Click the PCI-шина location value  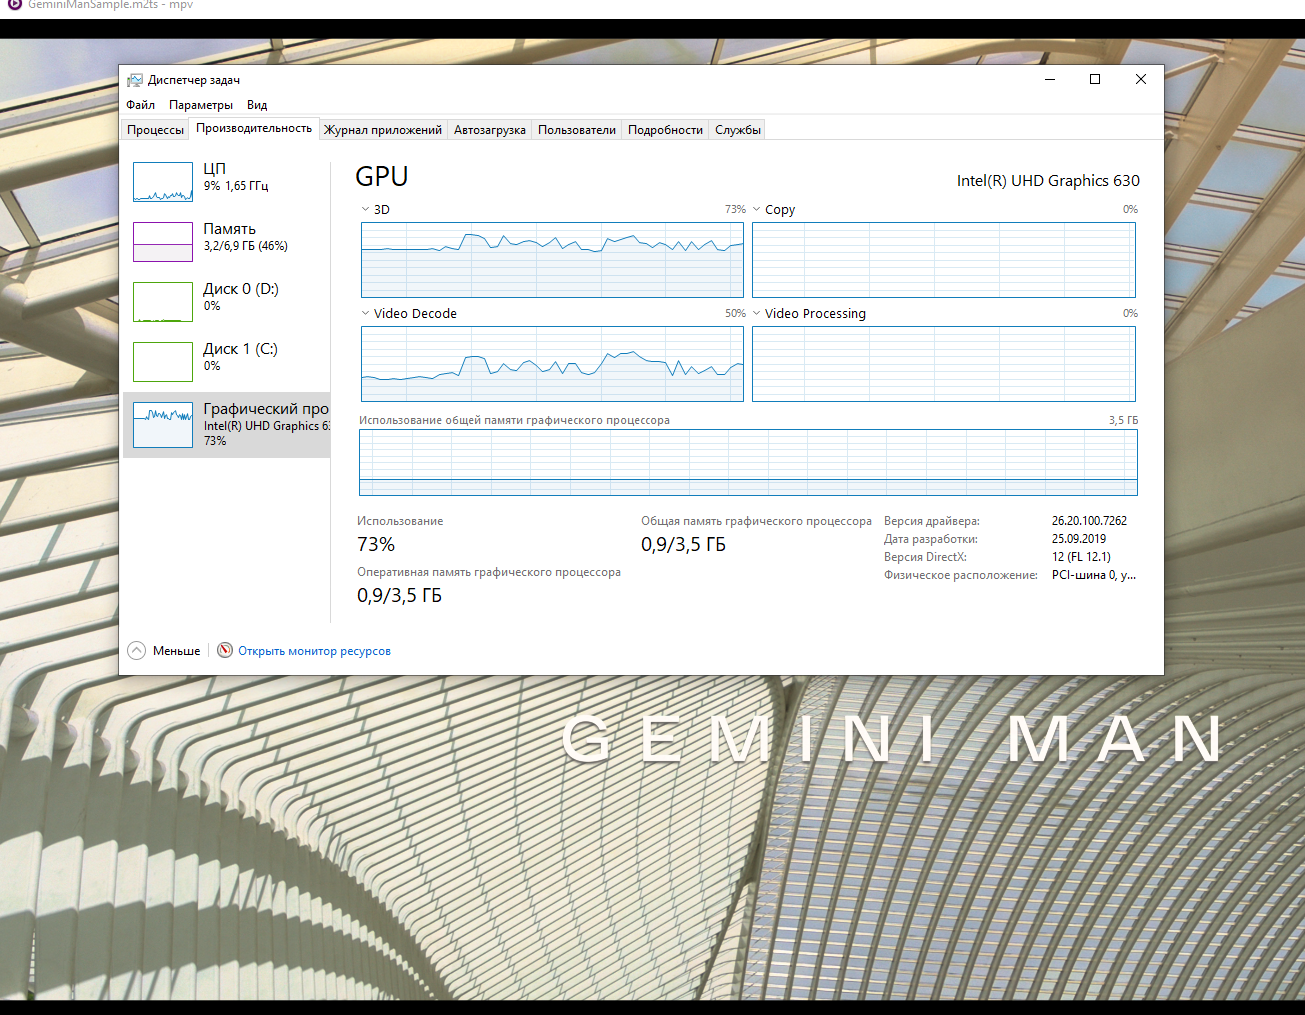pyautogui.click(x=1094, y=575)
